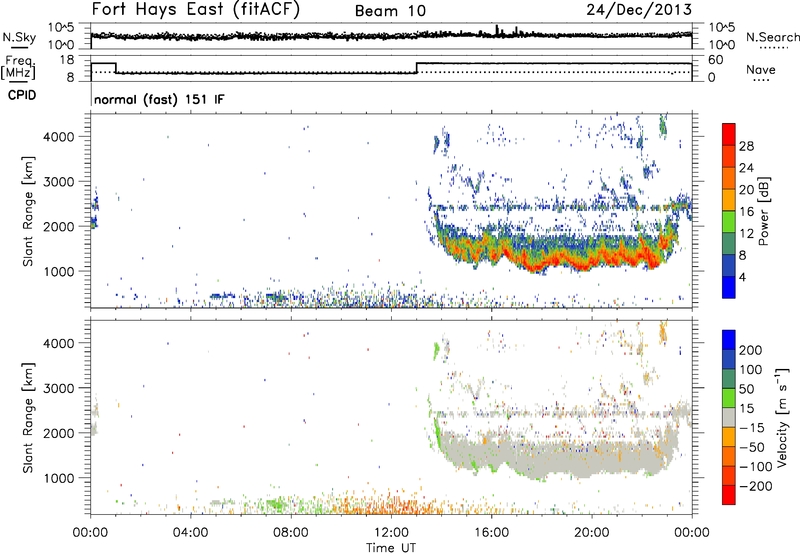Click the '08:00' time tick label
The image size is (800, 554).
tap(291, 533)
